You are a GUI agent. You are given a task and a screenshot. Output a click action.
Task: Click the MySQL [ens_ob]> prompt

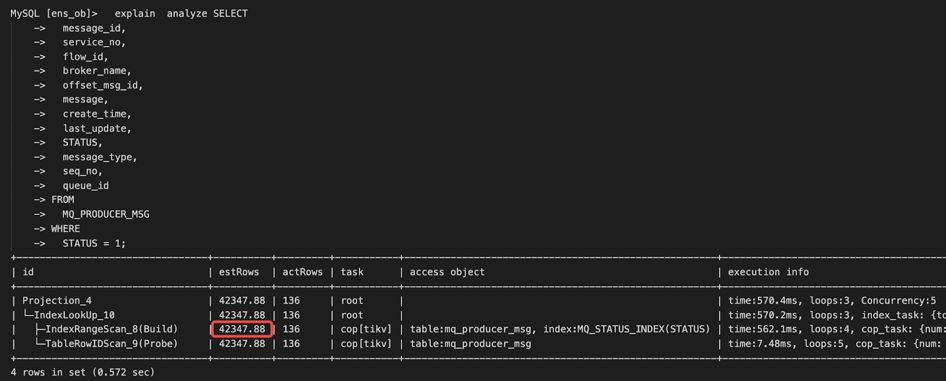[54, 13]
